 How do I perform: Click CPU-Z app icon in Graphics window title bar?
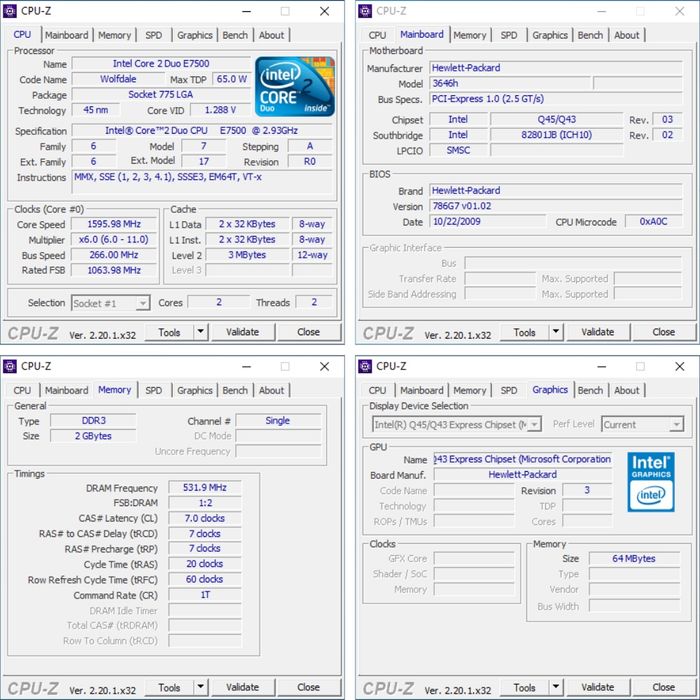click(365, 367)
